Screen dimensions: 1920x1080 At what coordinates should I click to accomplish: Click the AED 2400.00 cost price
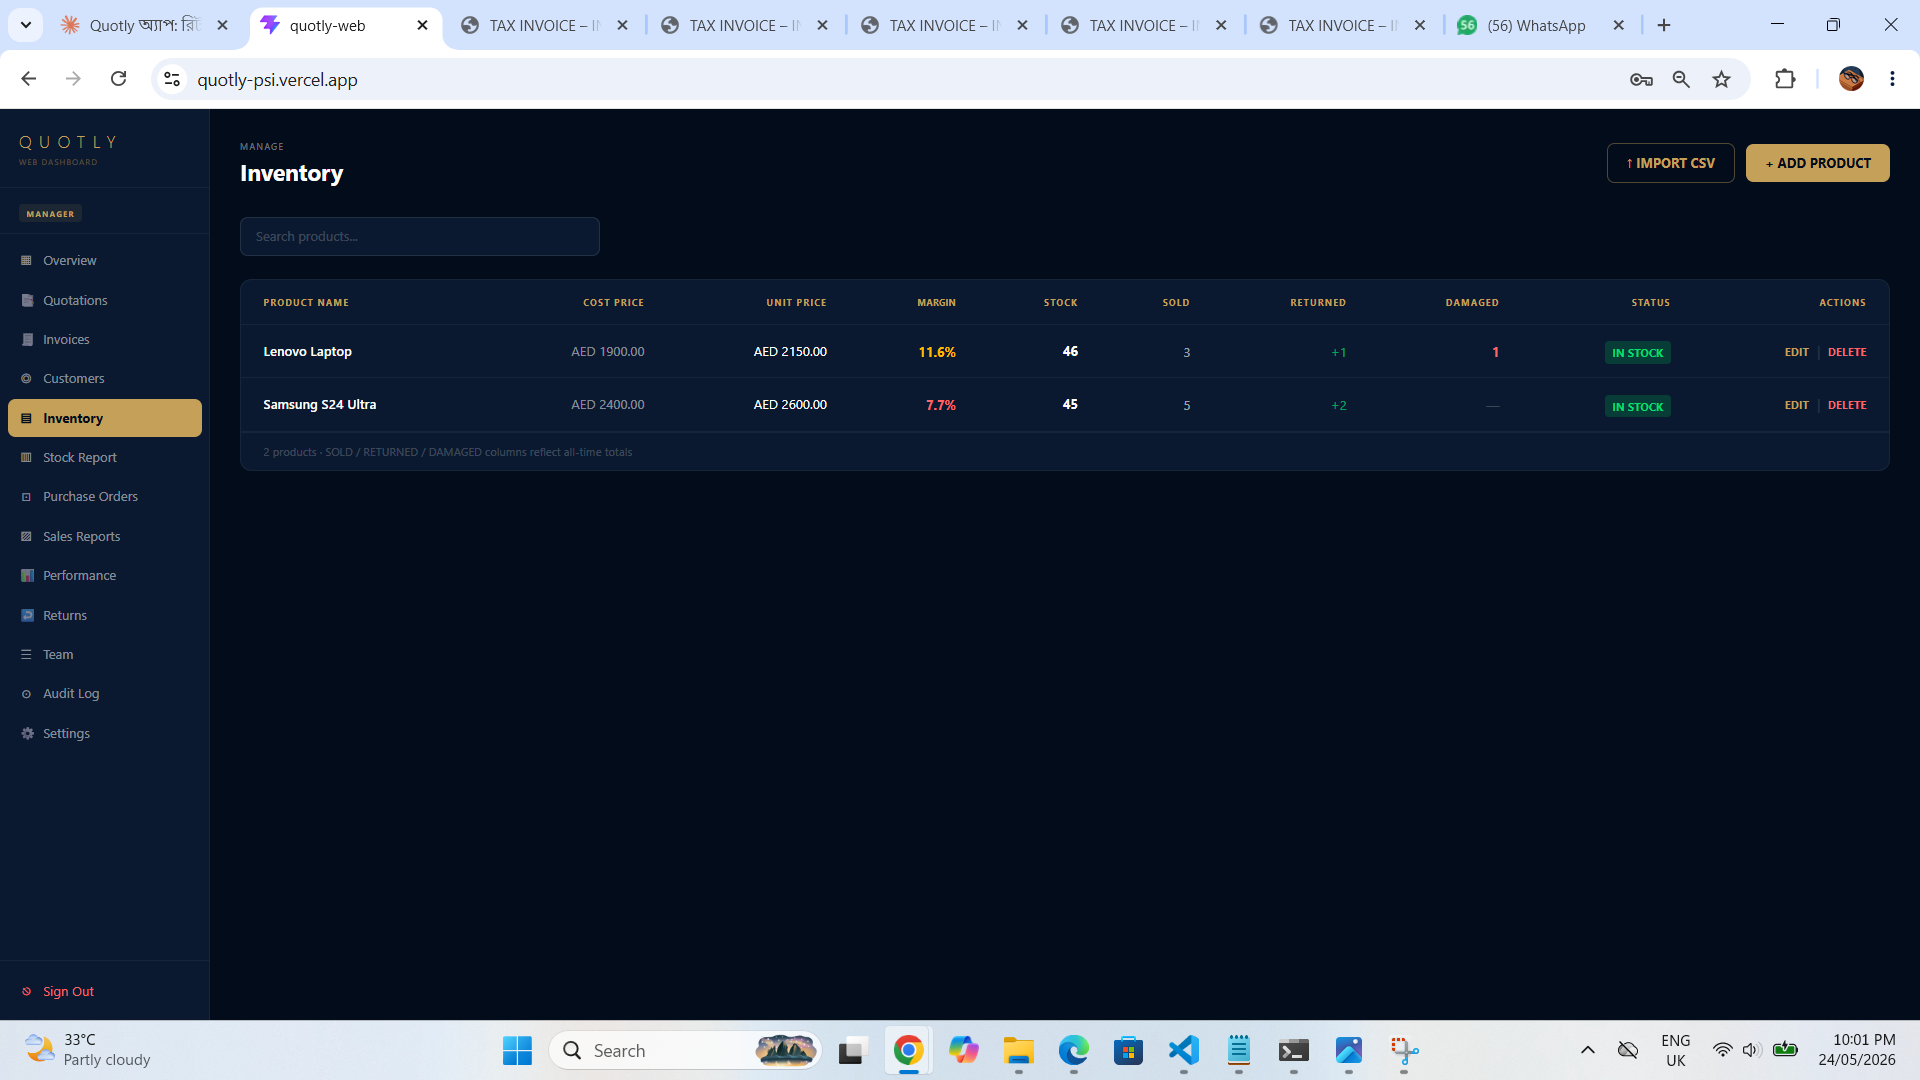pos(608,404)
